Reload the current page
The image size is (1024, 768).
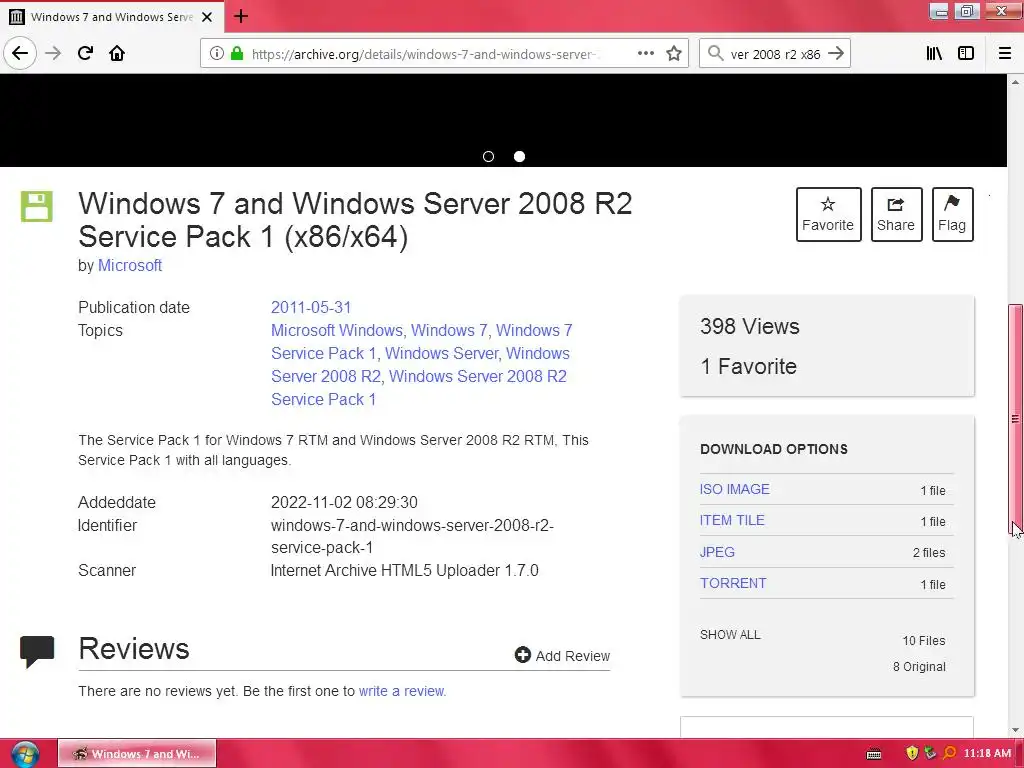point(85,53)
